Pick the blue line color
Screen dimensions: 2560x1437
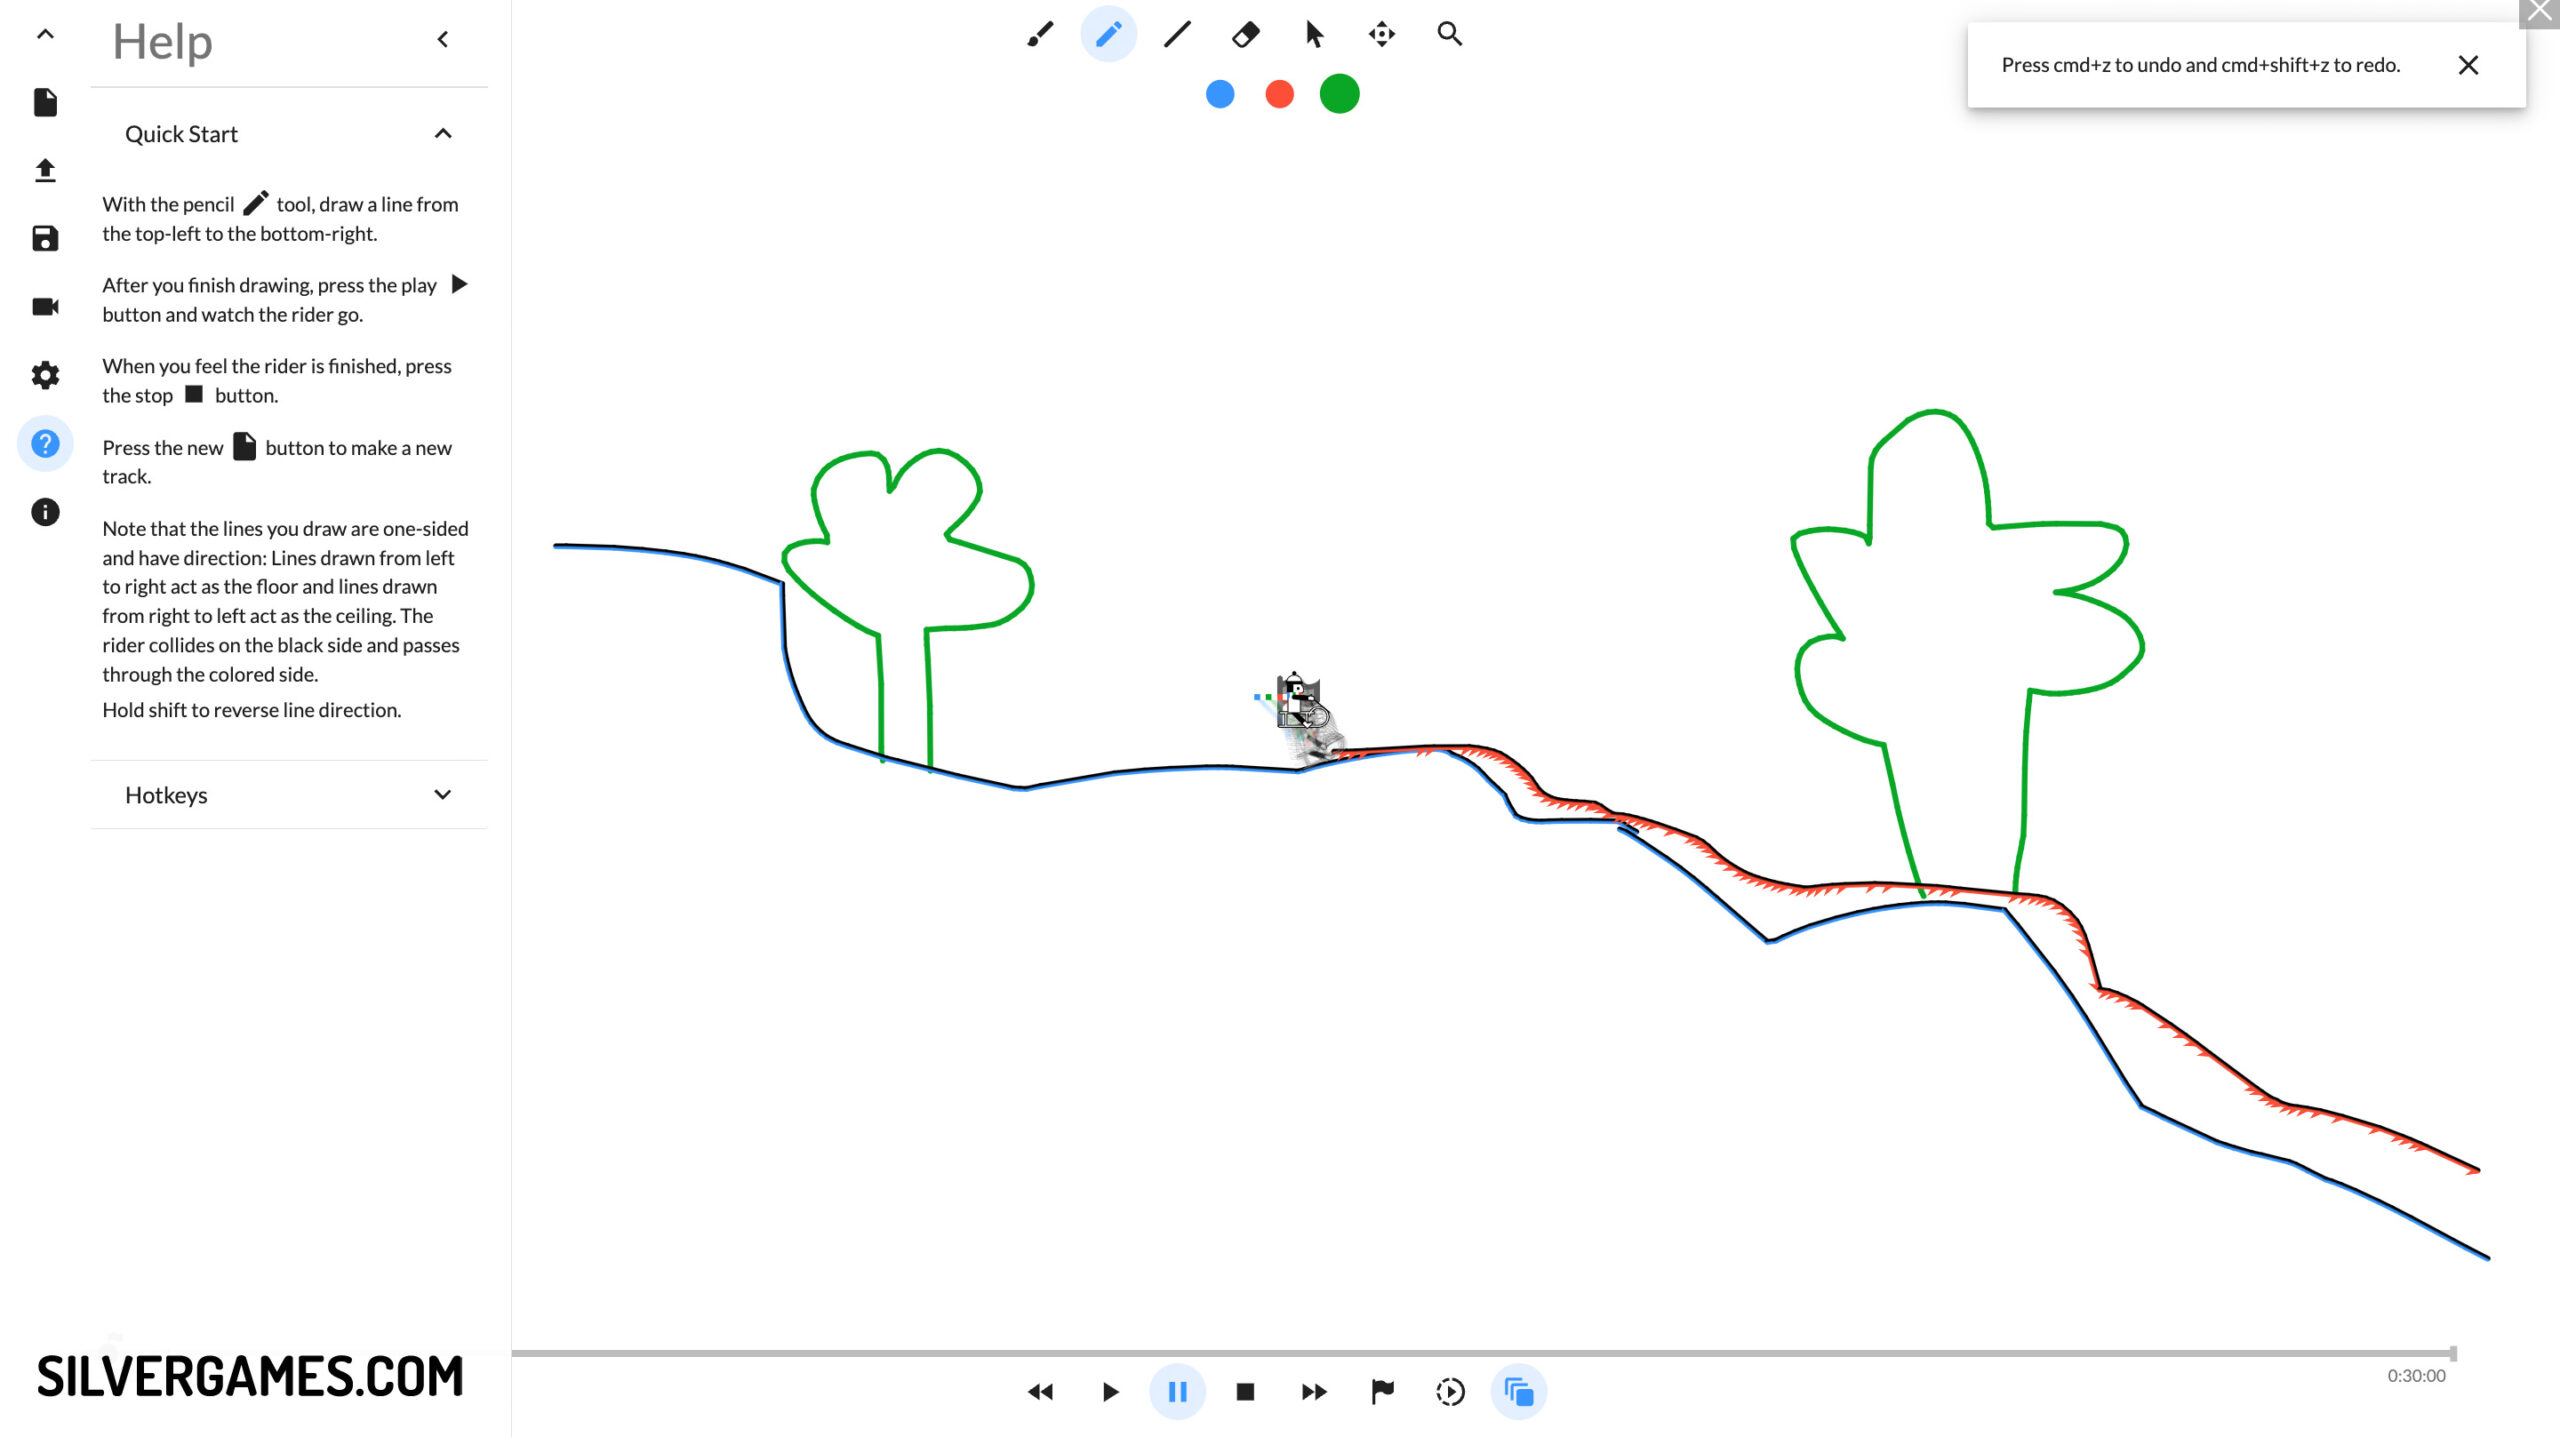[x=1220, y=94]
